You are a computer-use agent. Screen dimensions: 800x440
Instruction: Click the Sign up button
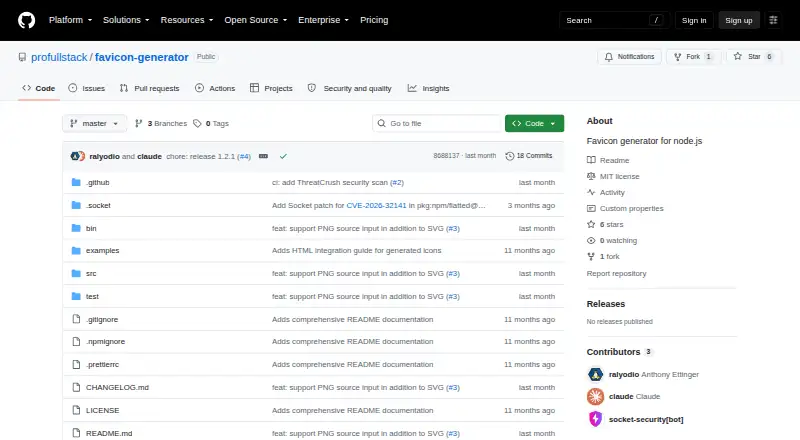(739, 20)
